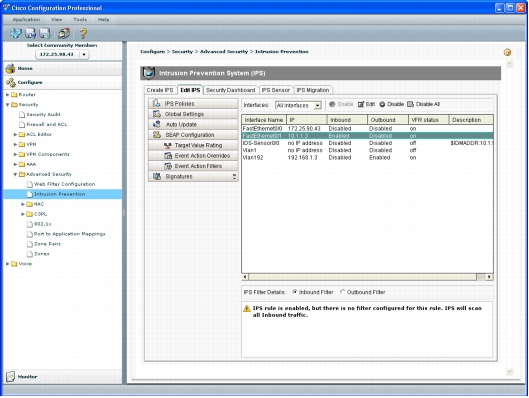Screen dimensions: 529x398
Task: Expand the VPN Components folder
Action: [15, 154]
